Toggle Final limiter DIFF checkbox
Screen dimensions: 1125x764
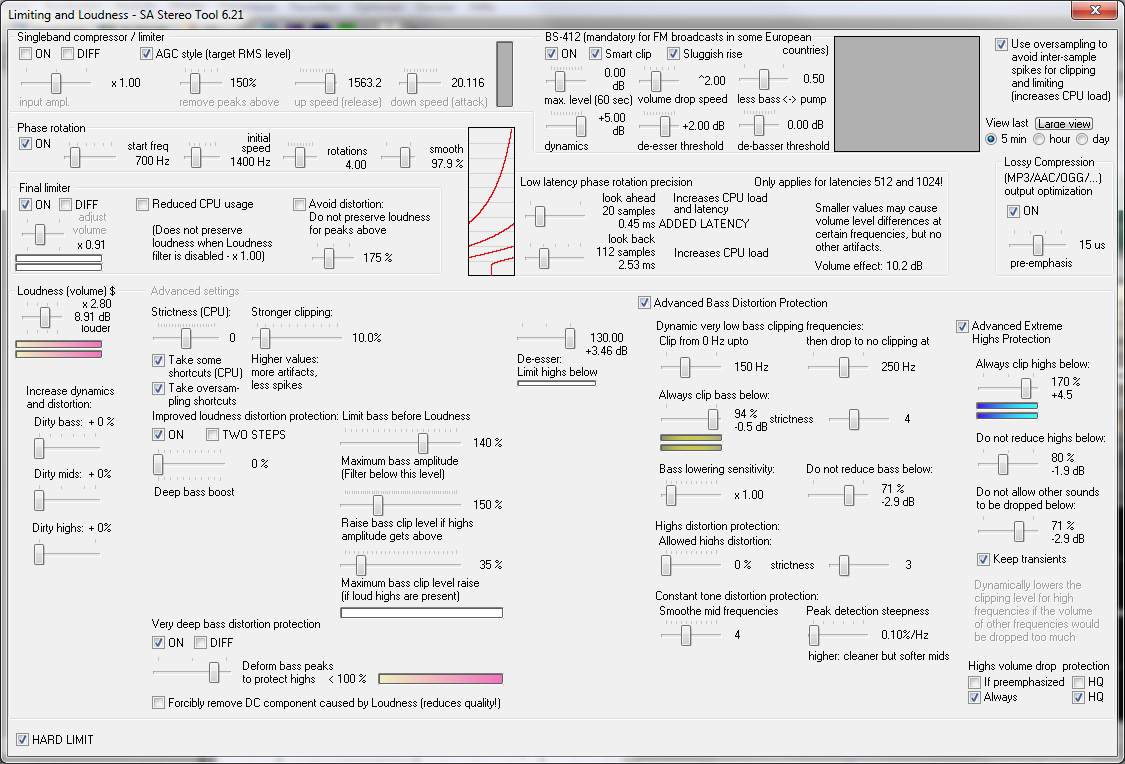point(65,204)
